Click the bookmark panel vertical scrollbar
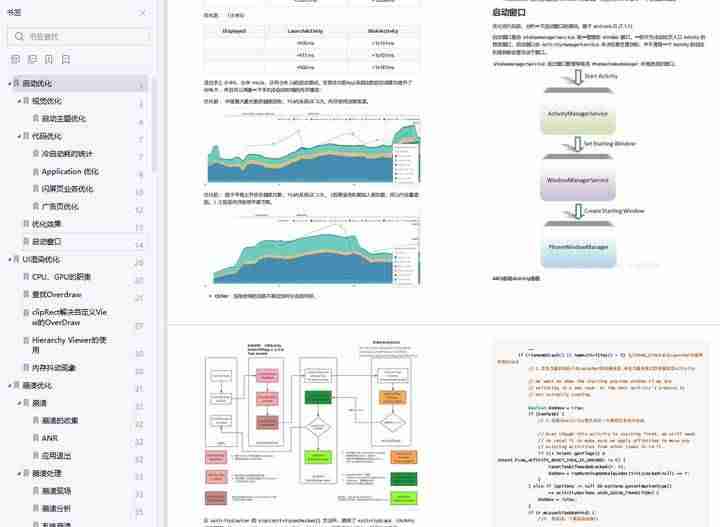Screen dimensions: 720x527 pos(153,124)
